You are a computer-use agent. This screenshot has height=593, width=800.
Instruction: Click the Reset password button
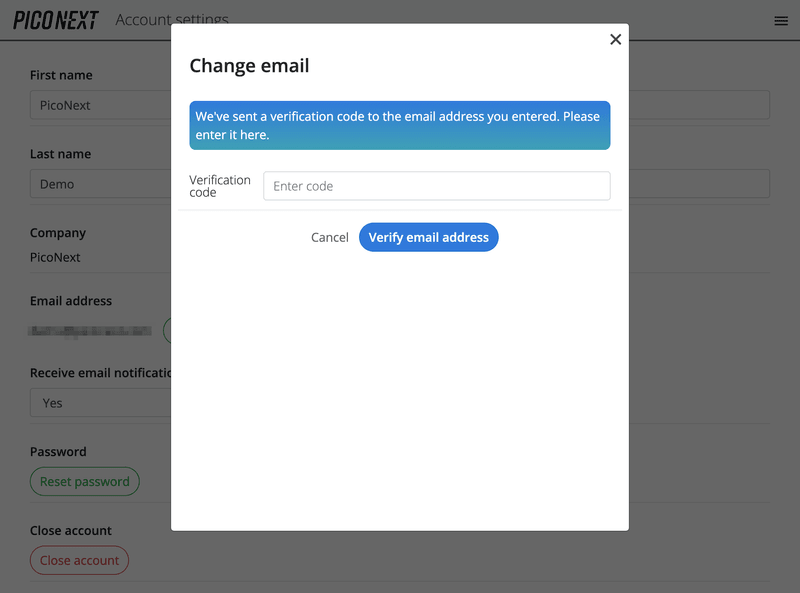click(85, 481)
